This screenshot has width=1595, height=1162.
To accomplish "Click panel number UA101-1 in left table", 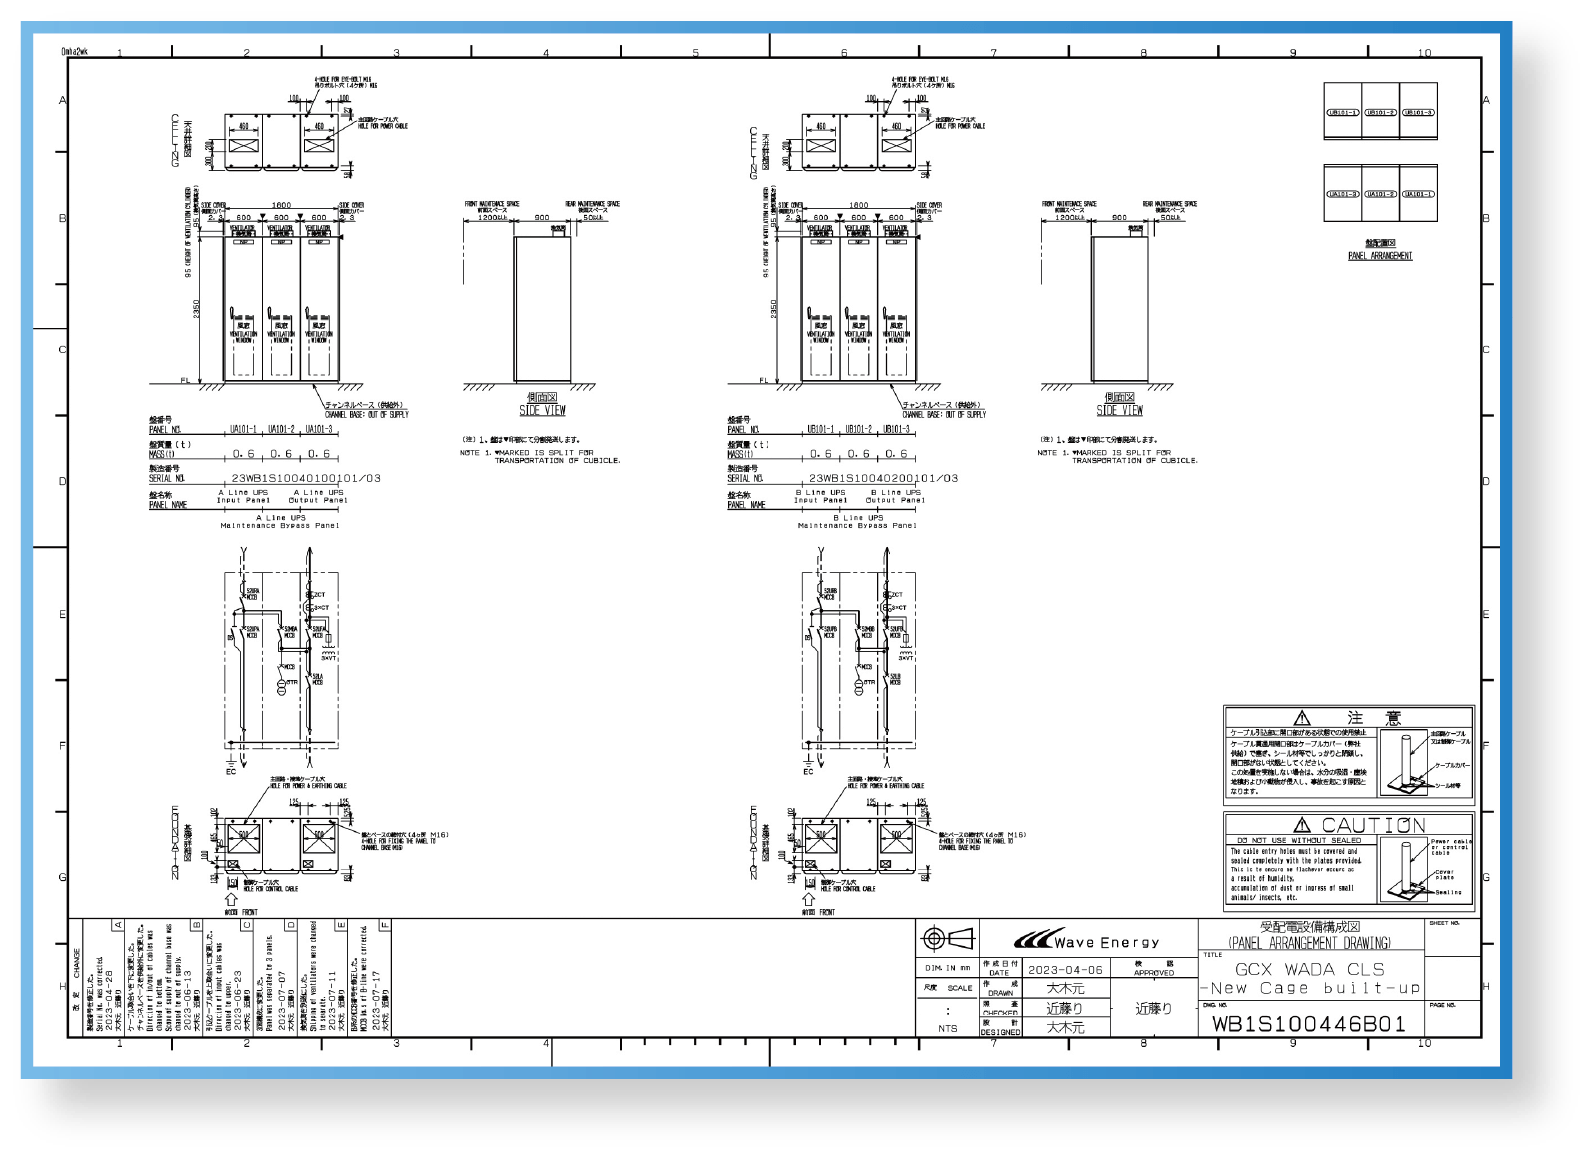I will (243, 429).
